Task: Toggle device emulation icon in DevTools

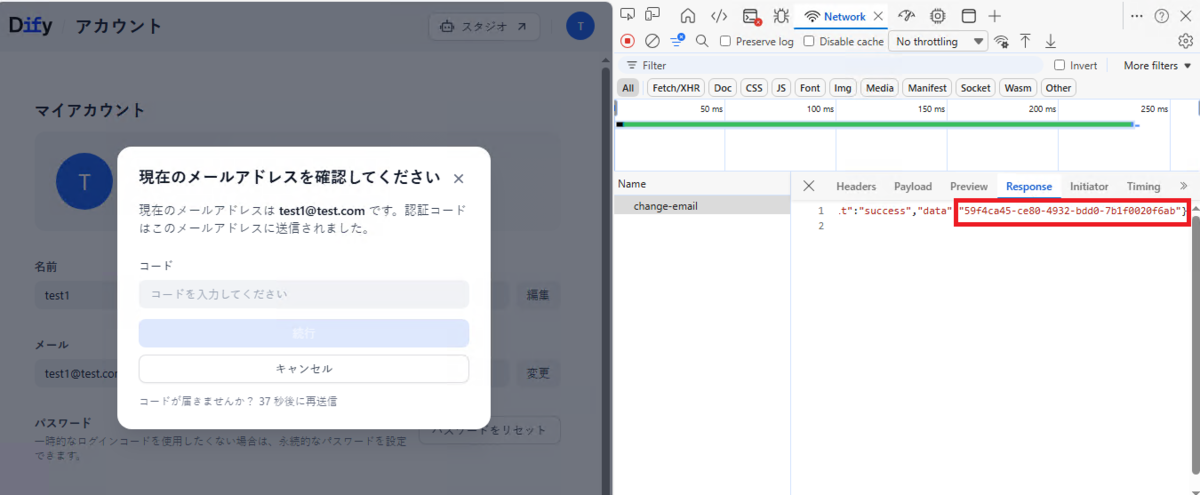Action: [652, 15]
